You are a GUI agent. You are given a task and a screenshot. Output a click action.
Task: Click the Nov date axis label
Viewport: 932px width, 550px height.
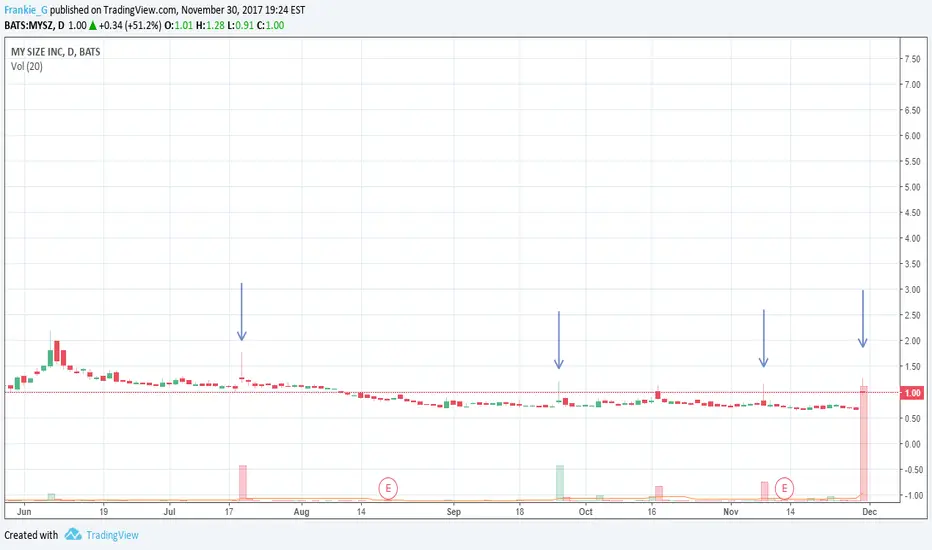tap(731, 511)
